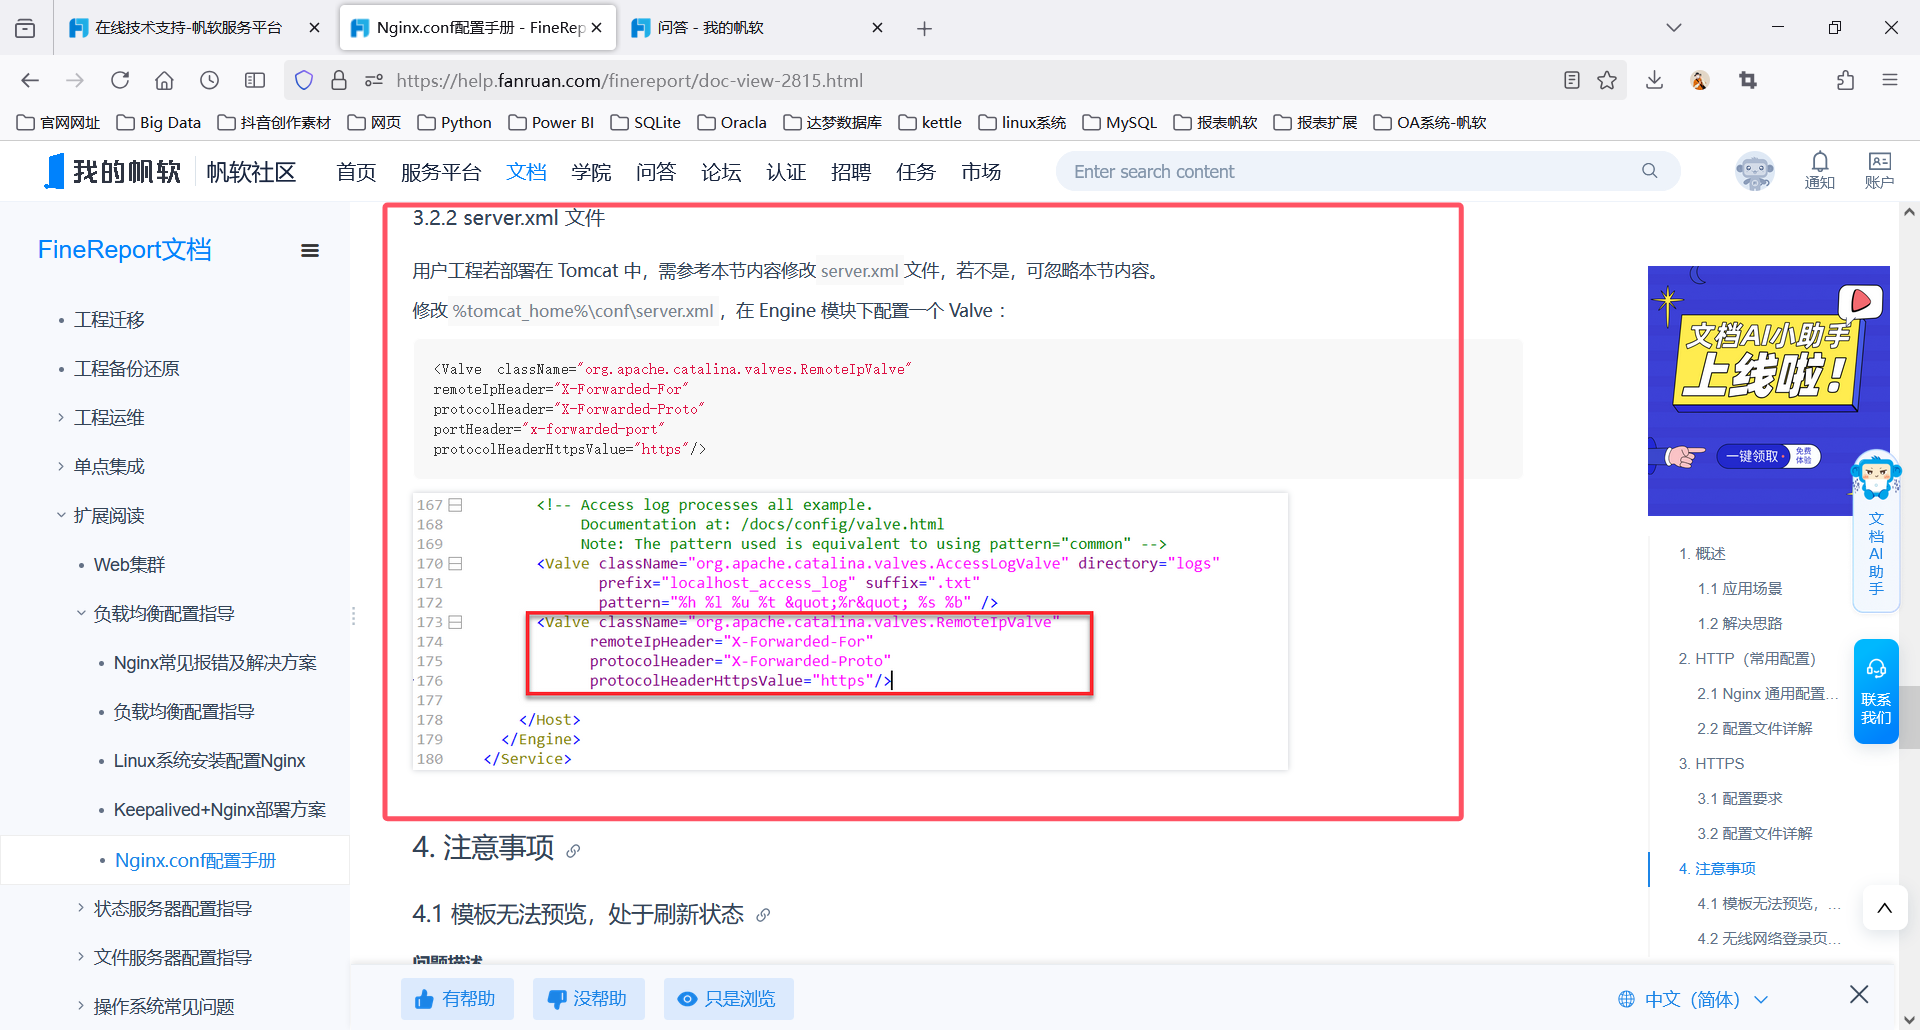The height and width of the screenshot is (1030, 1920).
Task: Show site security padlock info
Action: [x=339, y=80]
